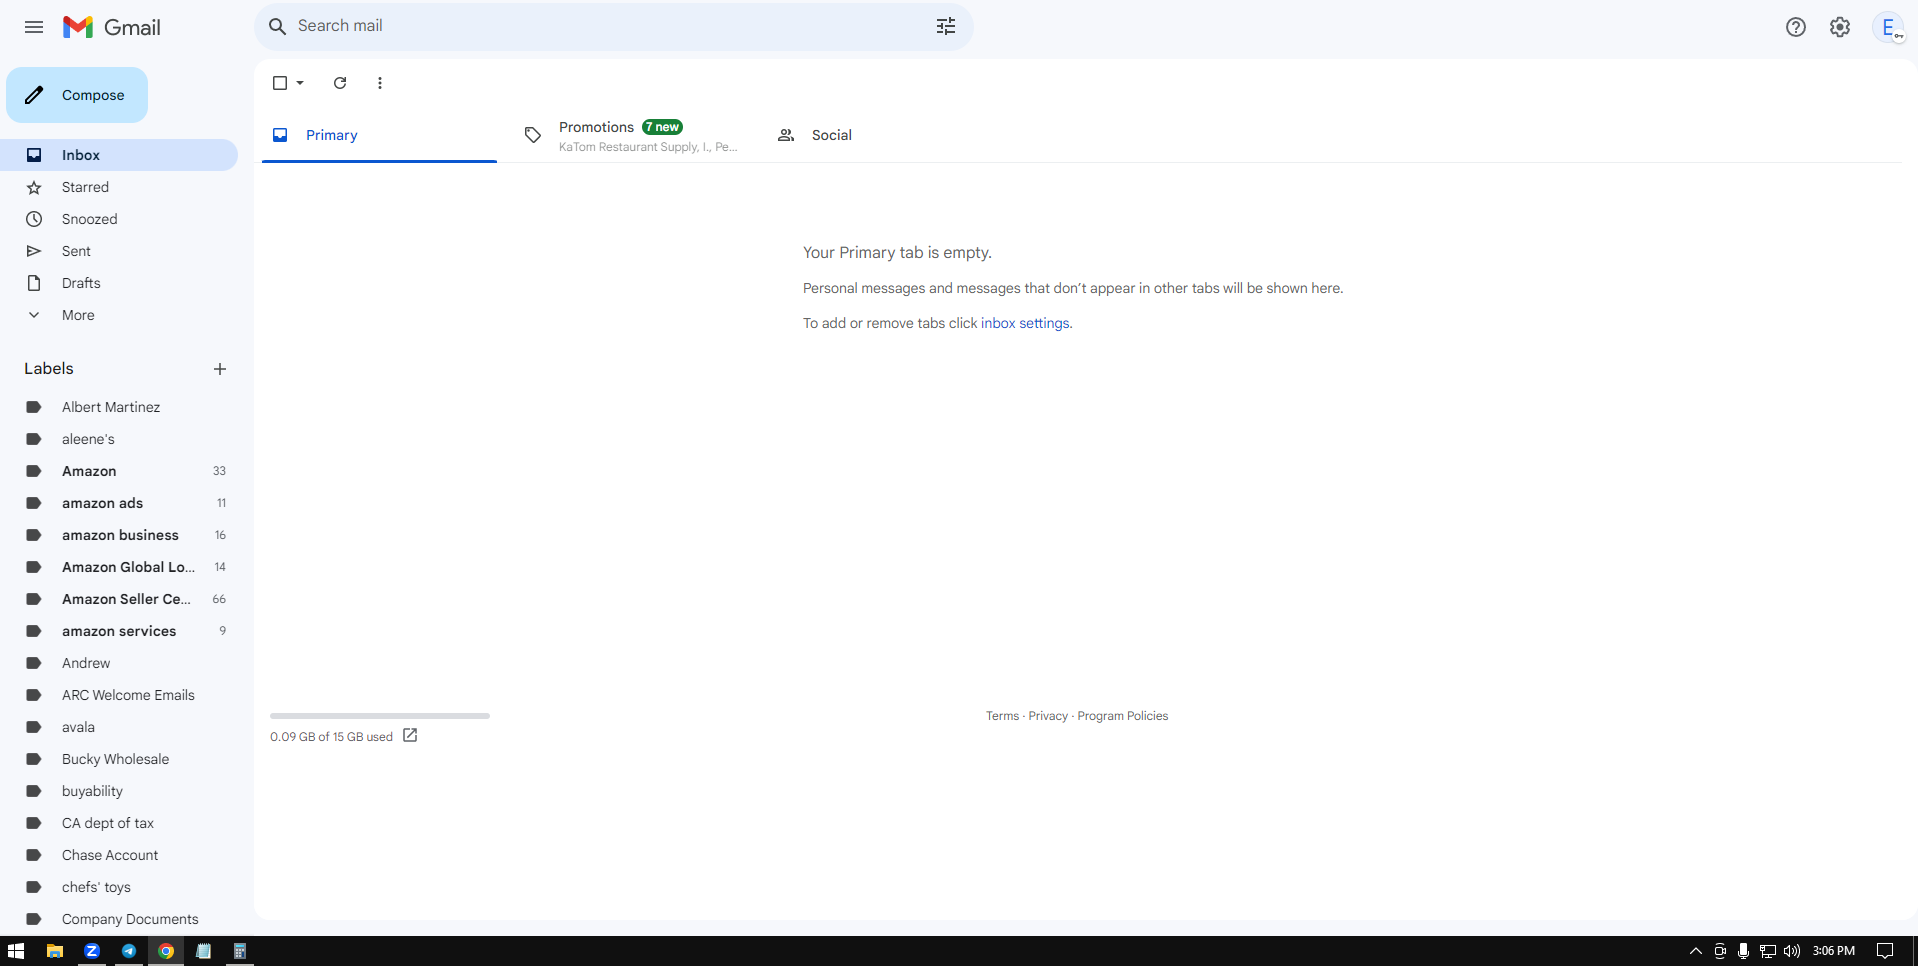Open the Amazon Seller Ce... label
Image resolution: width=1918 pixels, height=966 pixels.
(x=119, y=599)
